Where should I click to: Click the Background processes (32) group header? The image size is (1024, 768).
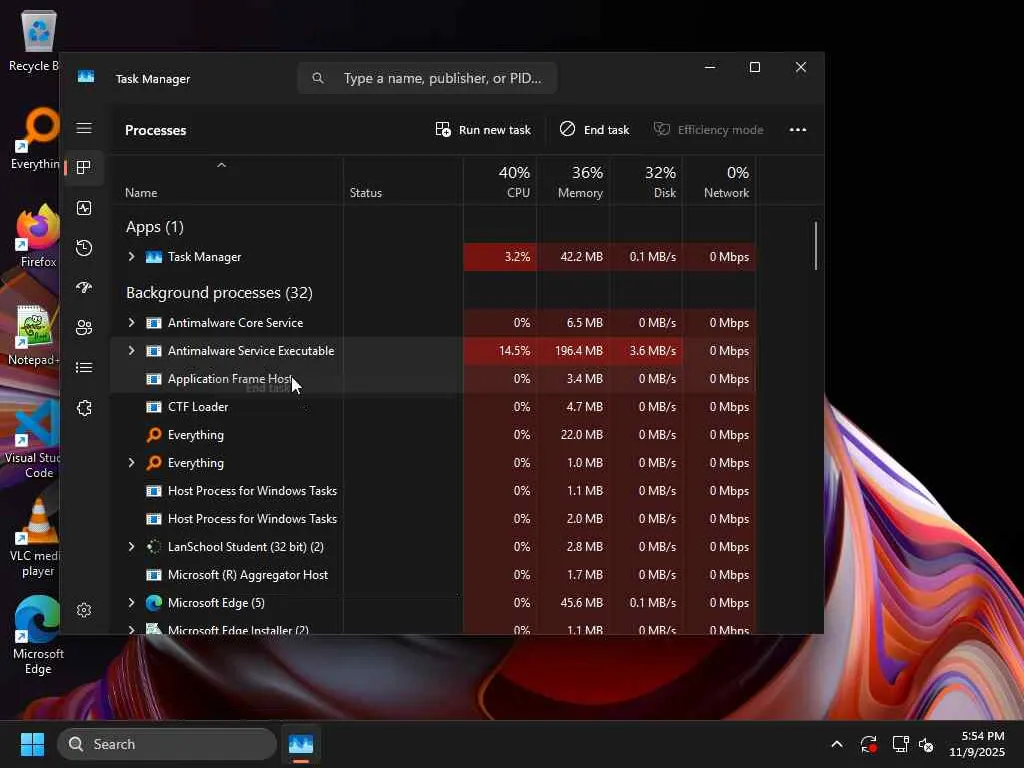click(219, 293)
